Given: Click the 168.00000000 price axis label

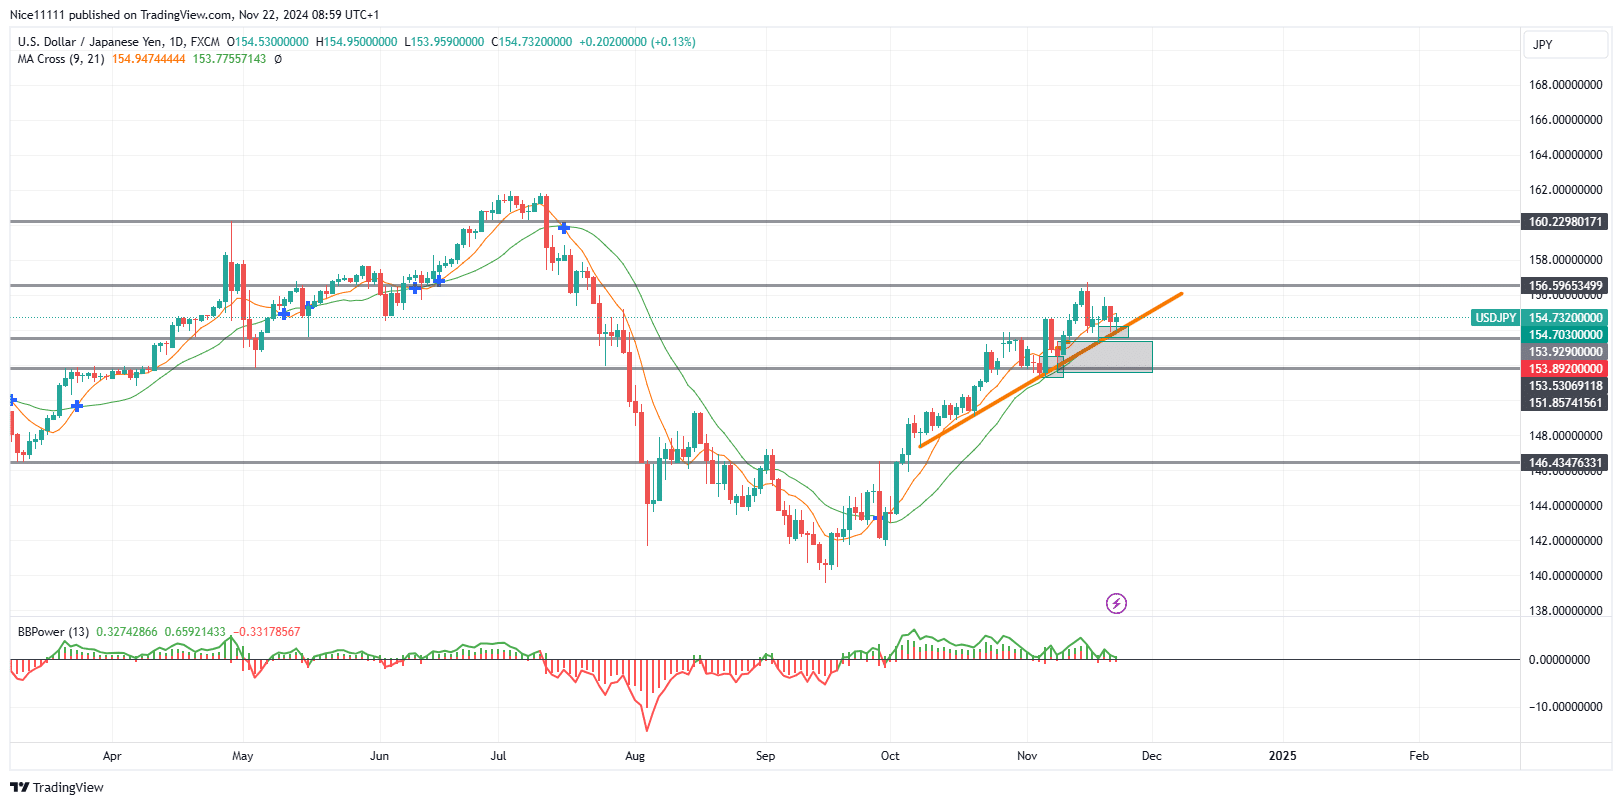Looking at the screenshot, I should 1565,85.
